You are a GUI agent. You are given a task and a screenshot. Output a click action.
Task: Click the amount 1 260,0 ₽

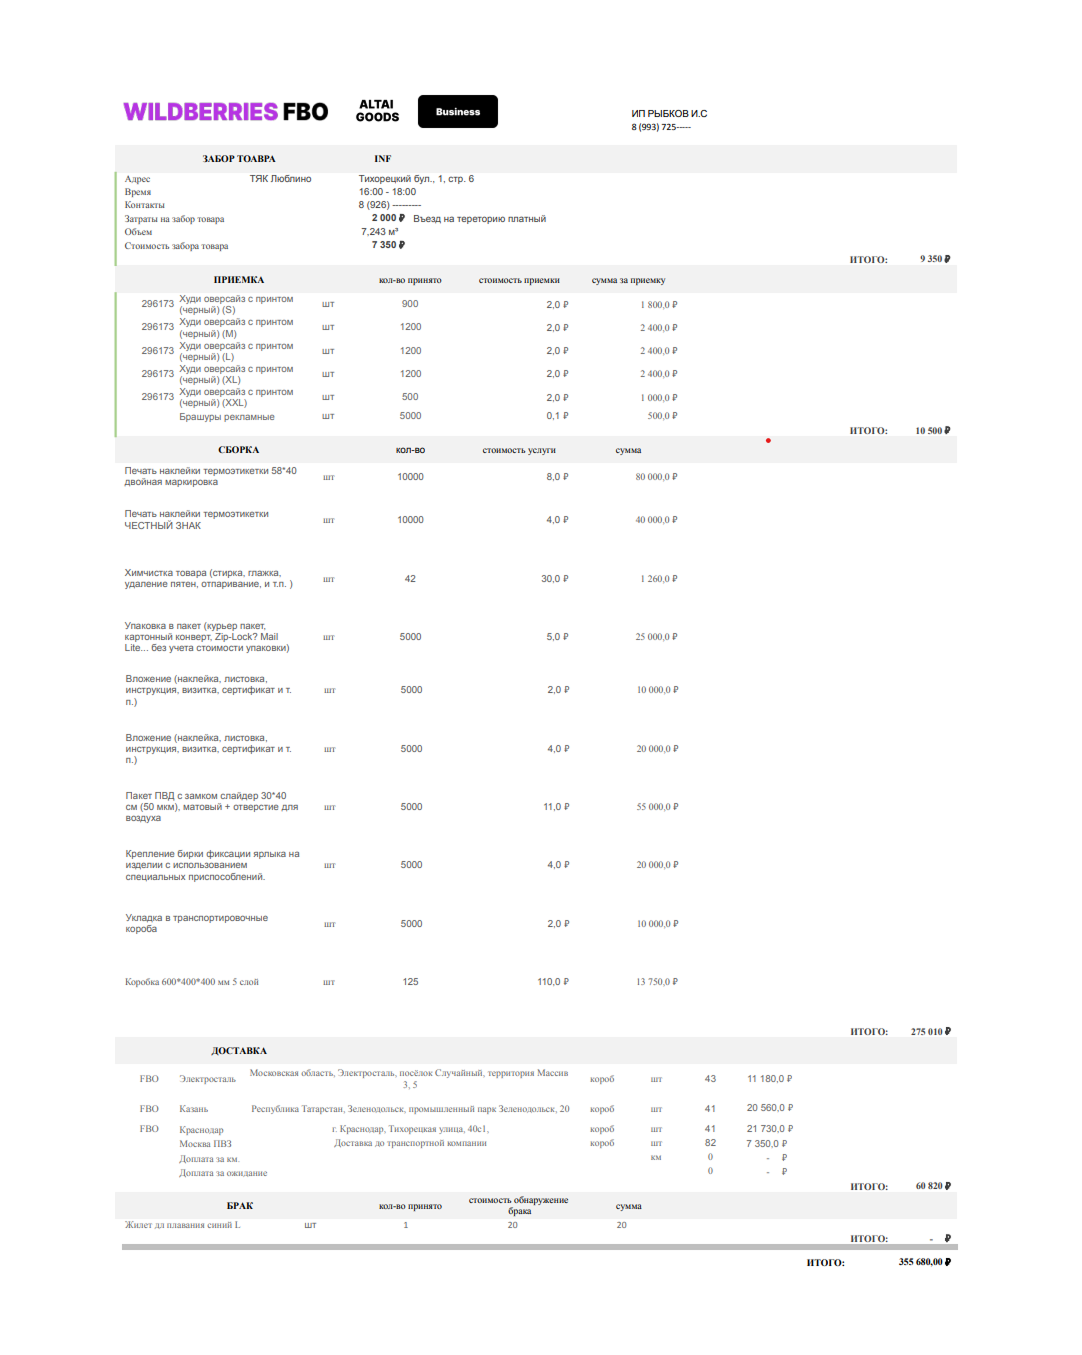(x=659, y=579)
